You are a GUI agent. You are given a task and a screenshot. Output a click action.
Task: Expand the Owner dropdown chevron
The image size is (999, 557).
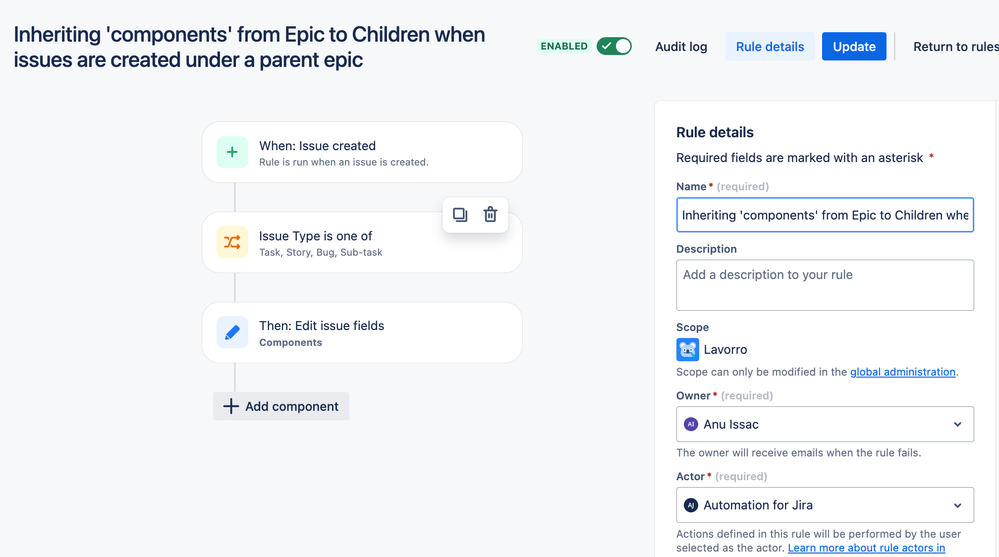click(957, 424)
